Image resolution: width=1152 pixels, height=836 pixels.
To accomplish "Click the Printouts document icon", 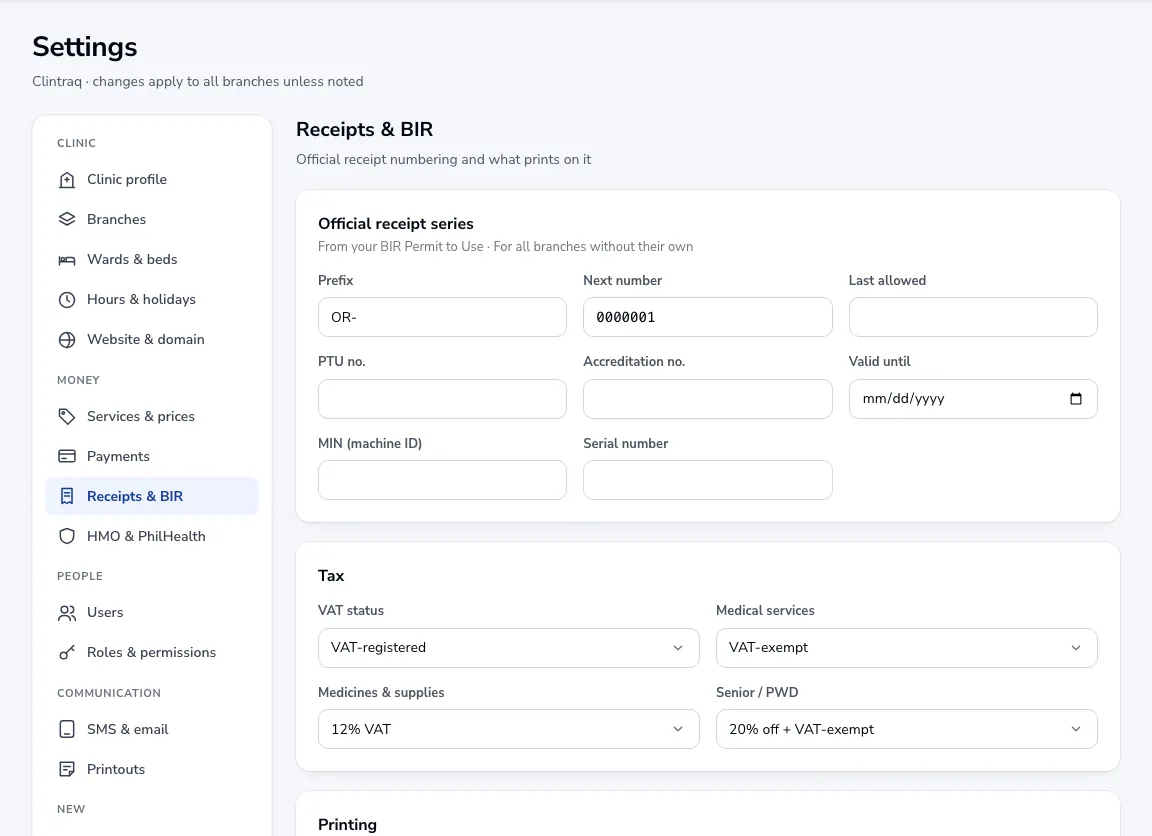I will (67, 770).
